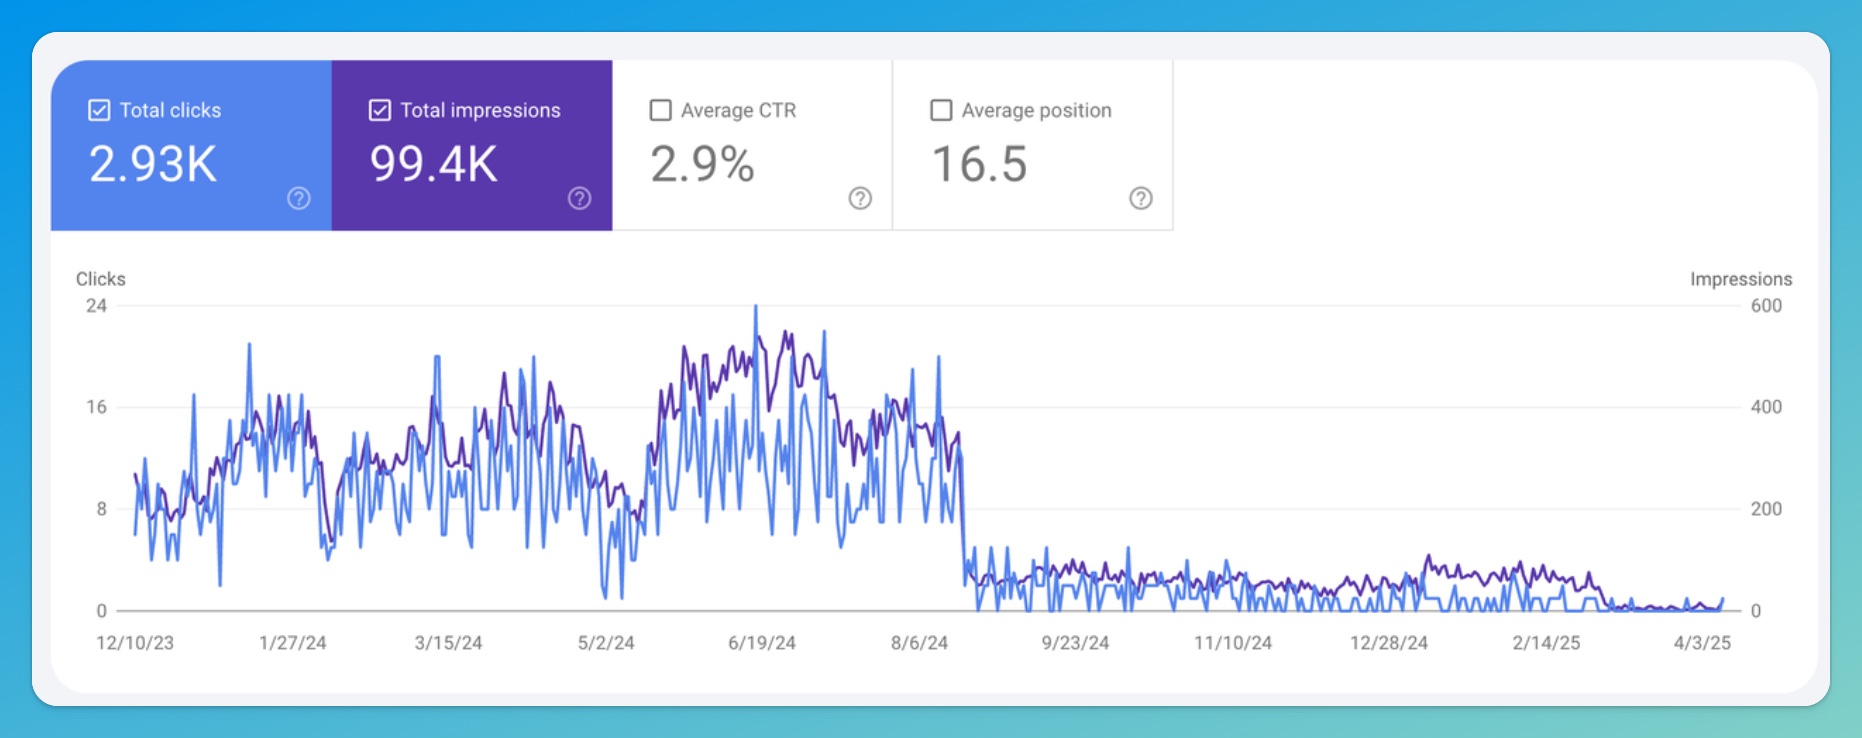Select the 2.9% average CTR value
Image resolution: width=1862 pixels, height=738 pixels.
point(702,164)
